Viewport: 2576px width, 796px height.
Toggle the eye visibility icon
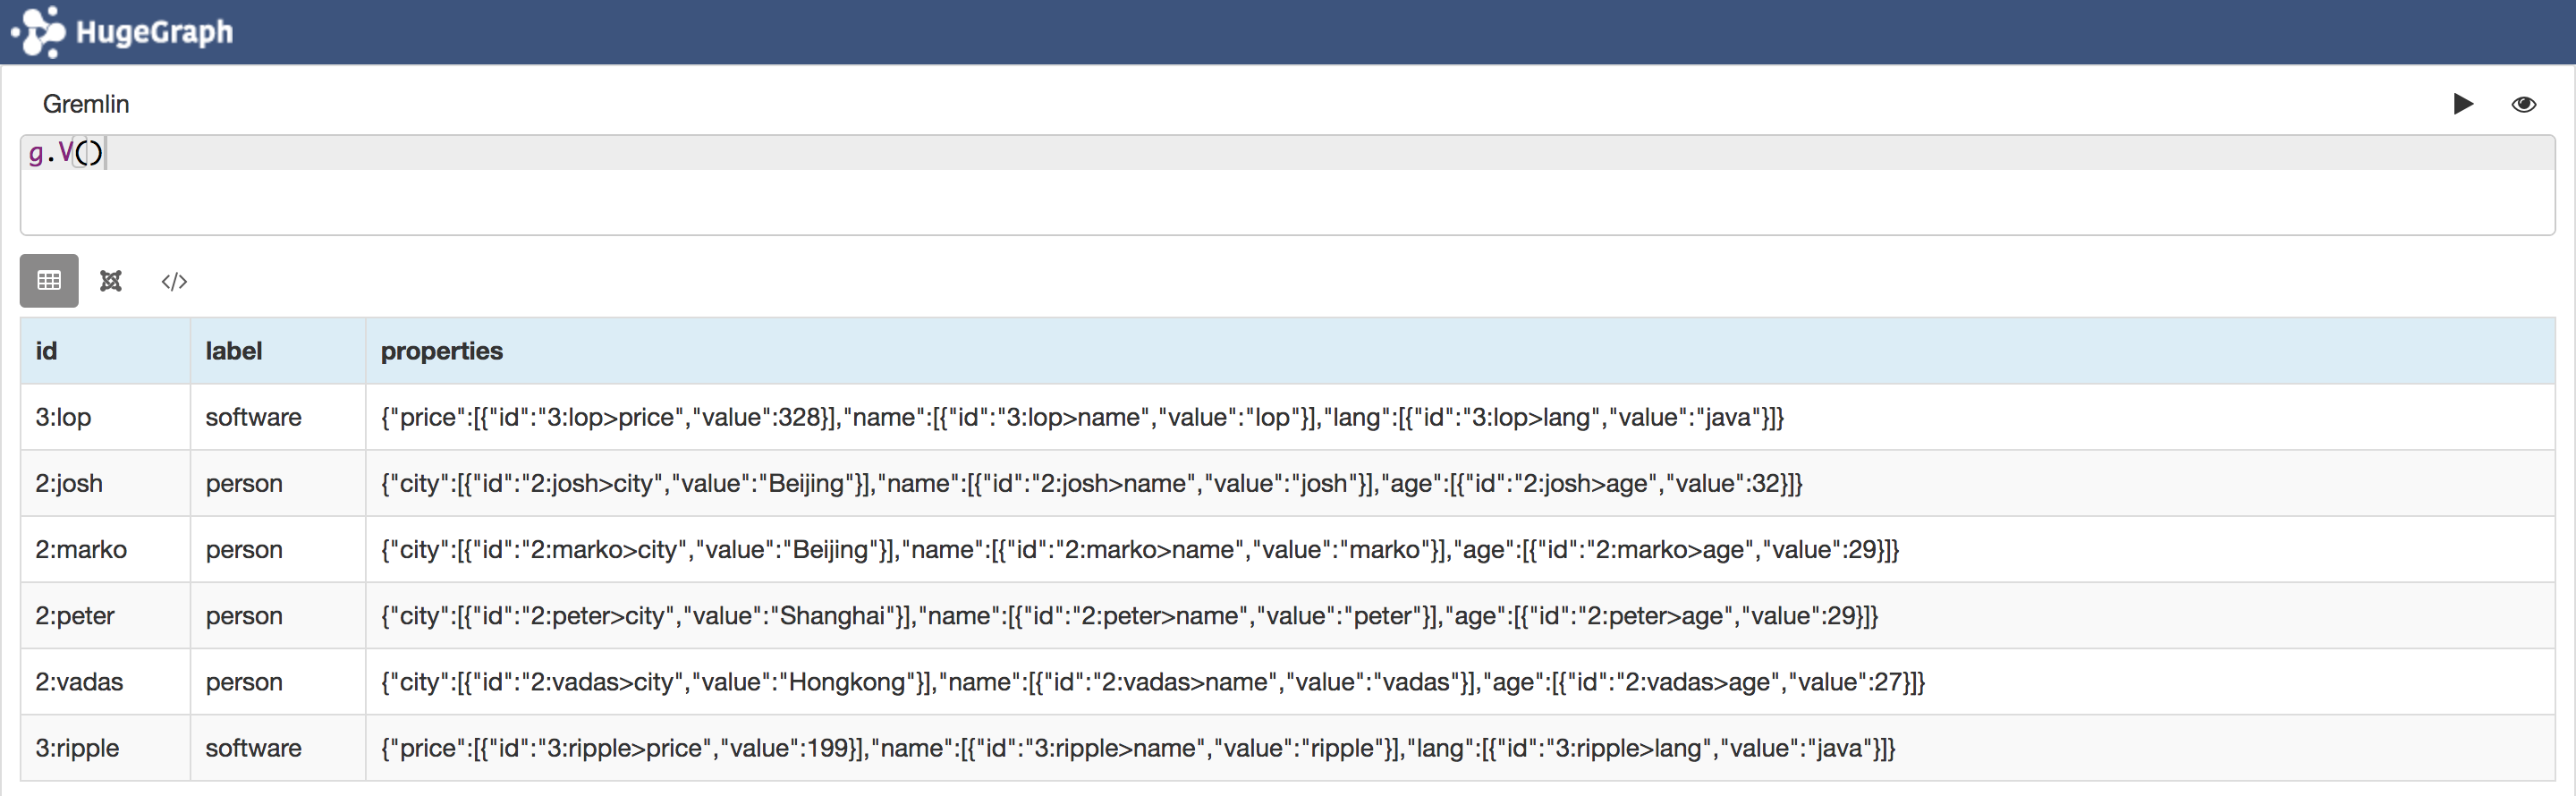click(2523, 104)
